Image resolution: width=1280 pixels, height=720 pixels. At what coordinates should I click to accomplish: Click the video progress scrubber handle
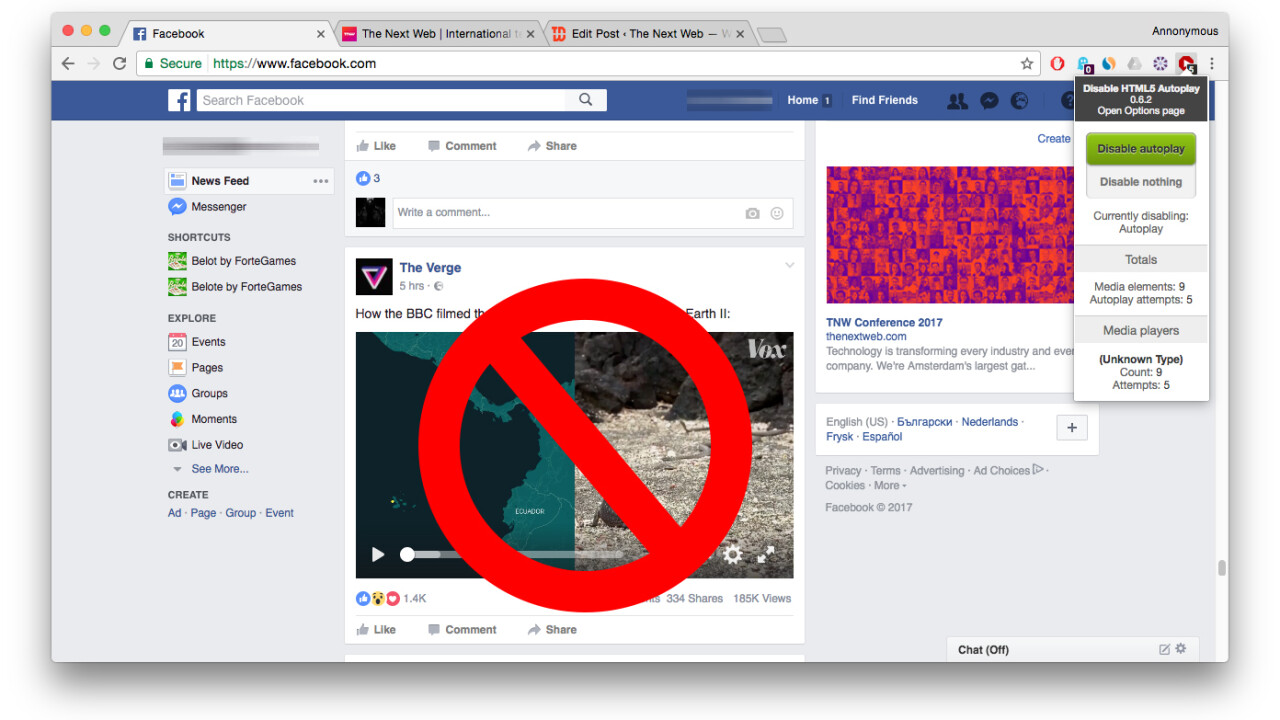[407, 554]
